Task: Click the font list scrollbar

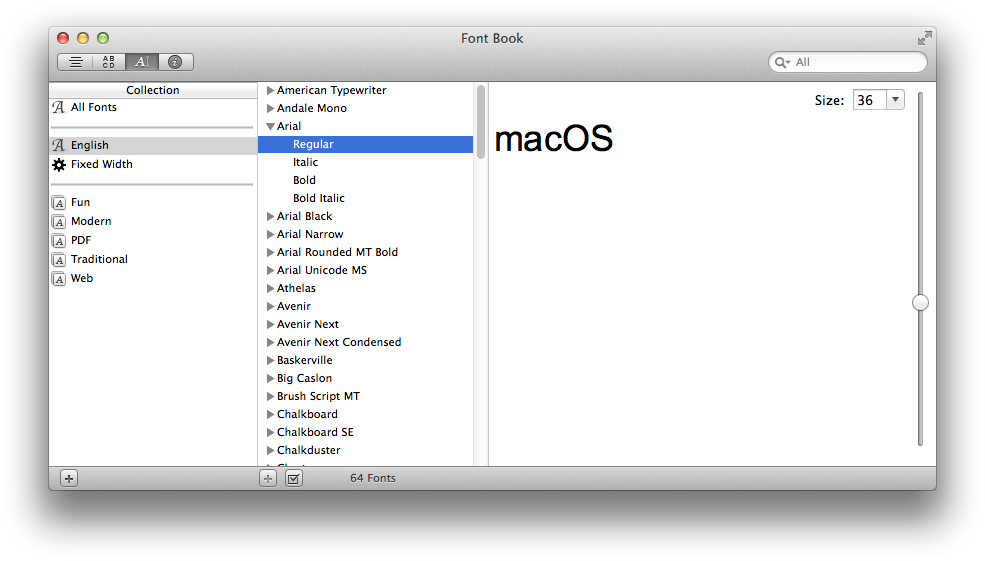Action: pos(481,121)
